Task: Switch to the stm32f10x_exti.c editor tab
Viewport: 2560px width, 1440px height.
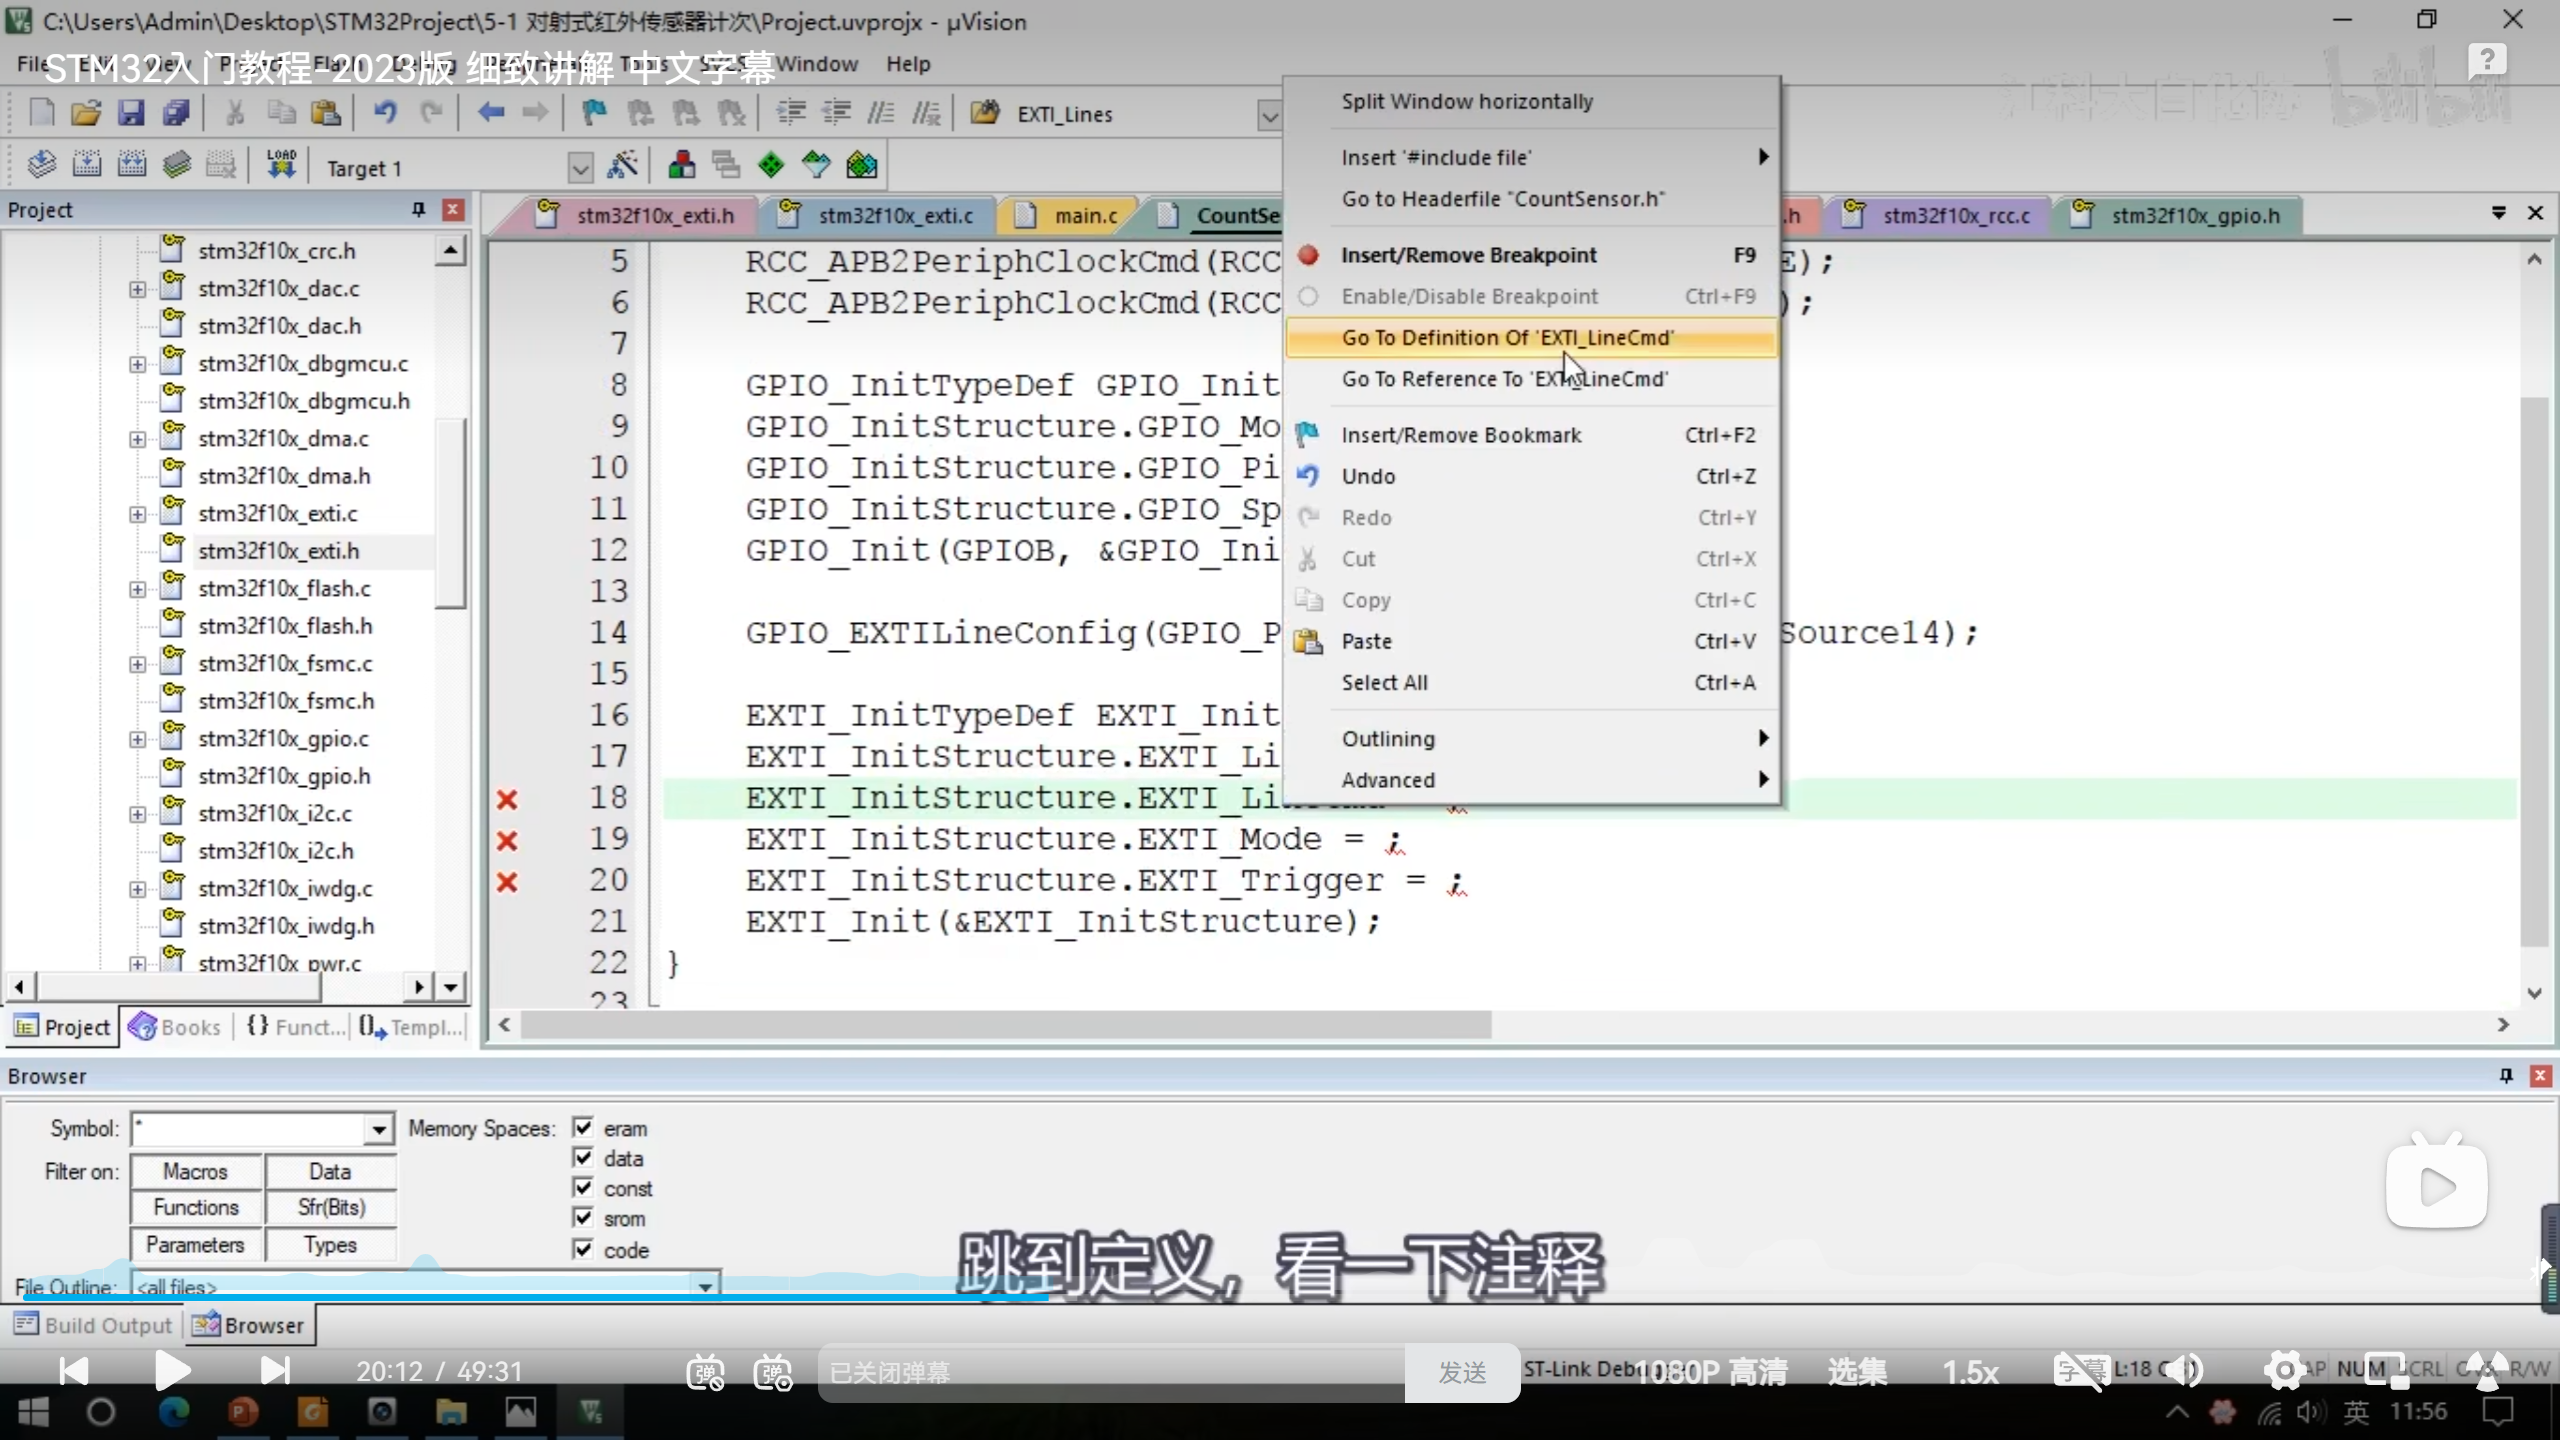Action: point(894,216)
